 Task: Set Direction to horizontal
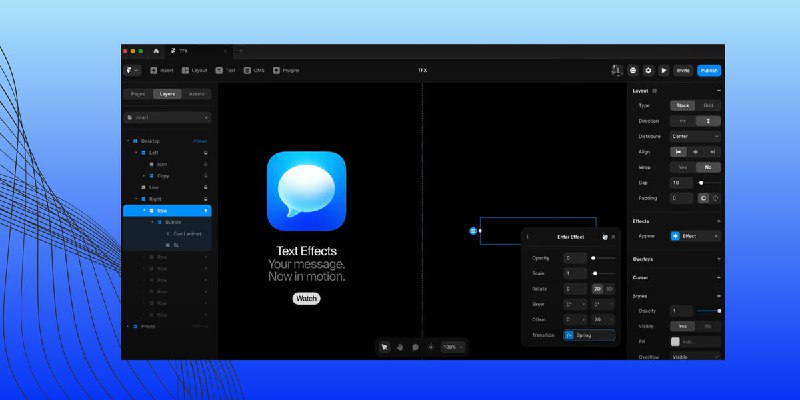[683, 121]
